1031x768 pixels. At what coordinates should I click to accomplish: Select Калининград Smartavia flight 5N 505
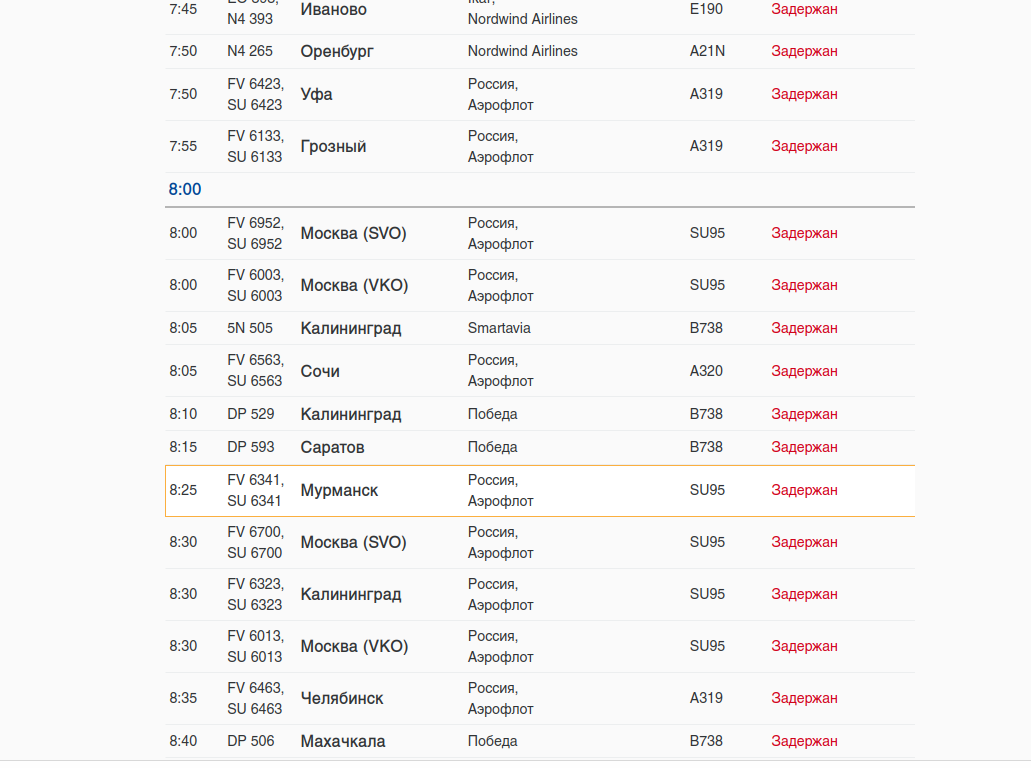click(540, 328)
